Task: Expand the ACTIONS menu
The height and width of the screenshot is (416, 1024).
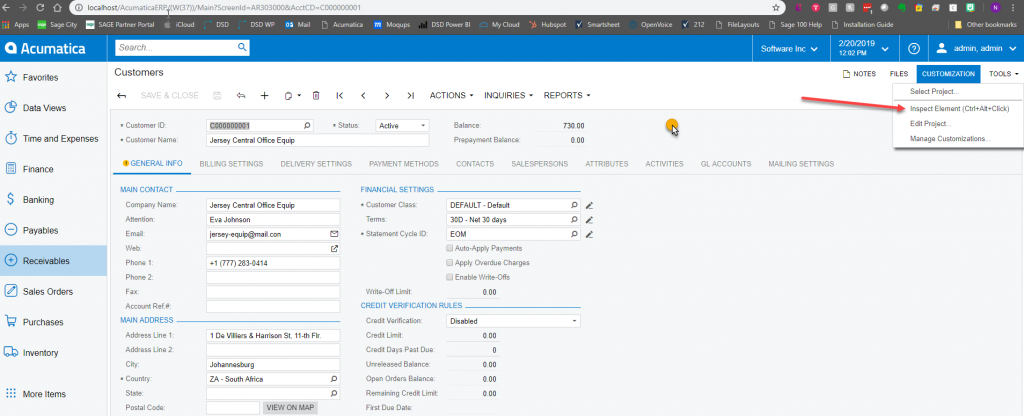Action: click(451, 95)
